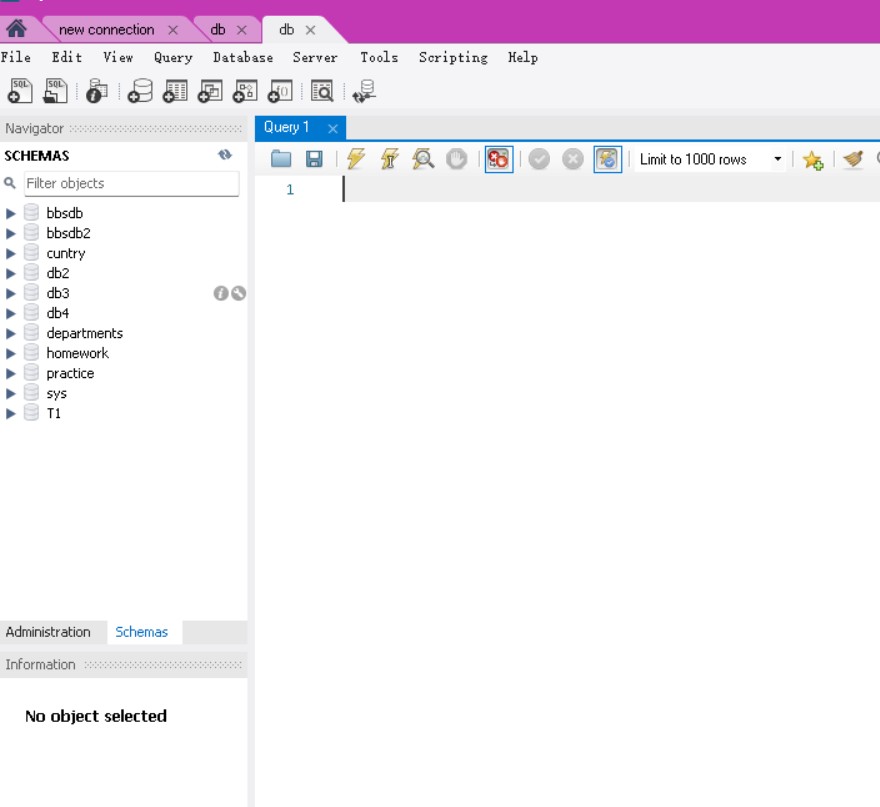Screen dimensions: 880x807
Task: Open SQL script file icon in main toolbar
Action: 55,91
